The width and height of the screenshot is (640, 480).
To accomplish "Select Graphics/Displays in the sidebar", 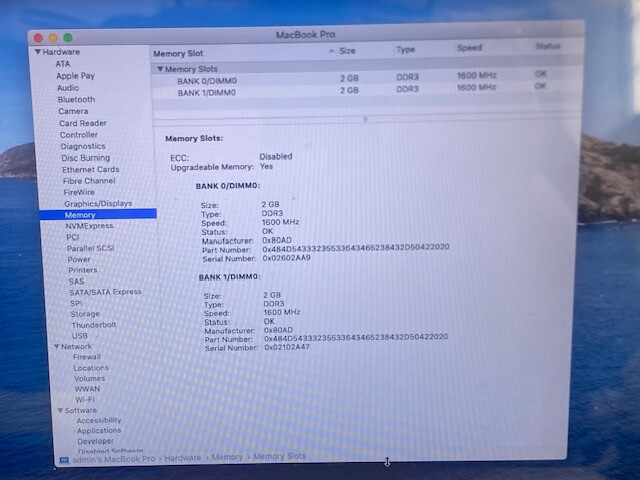I will 98,203.
